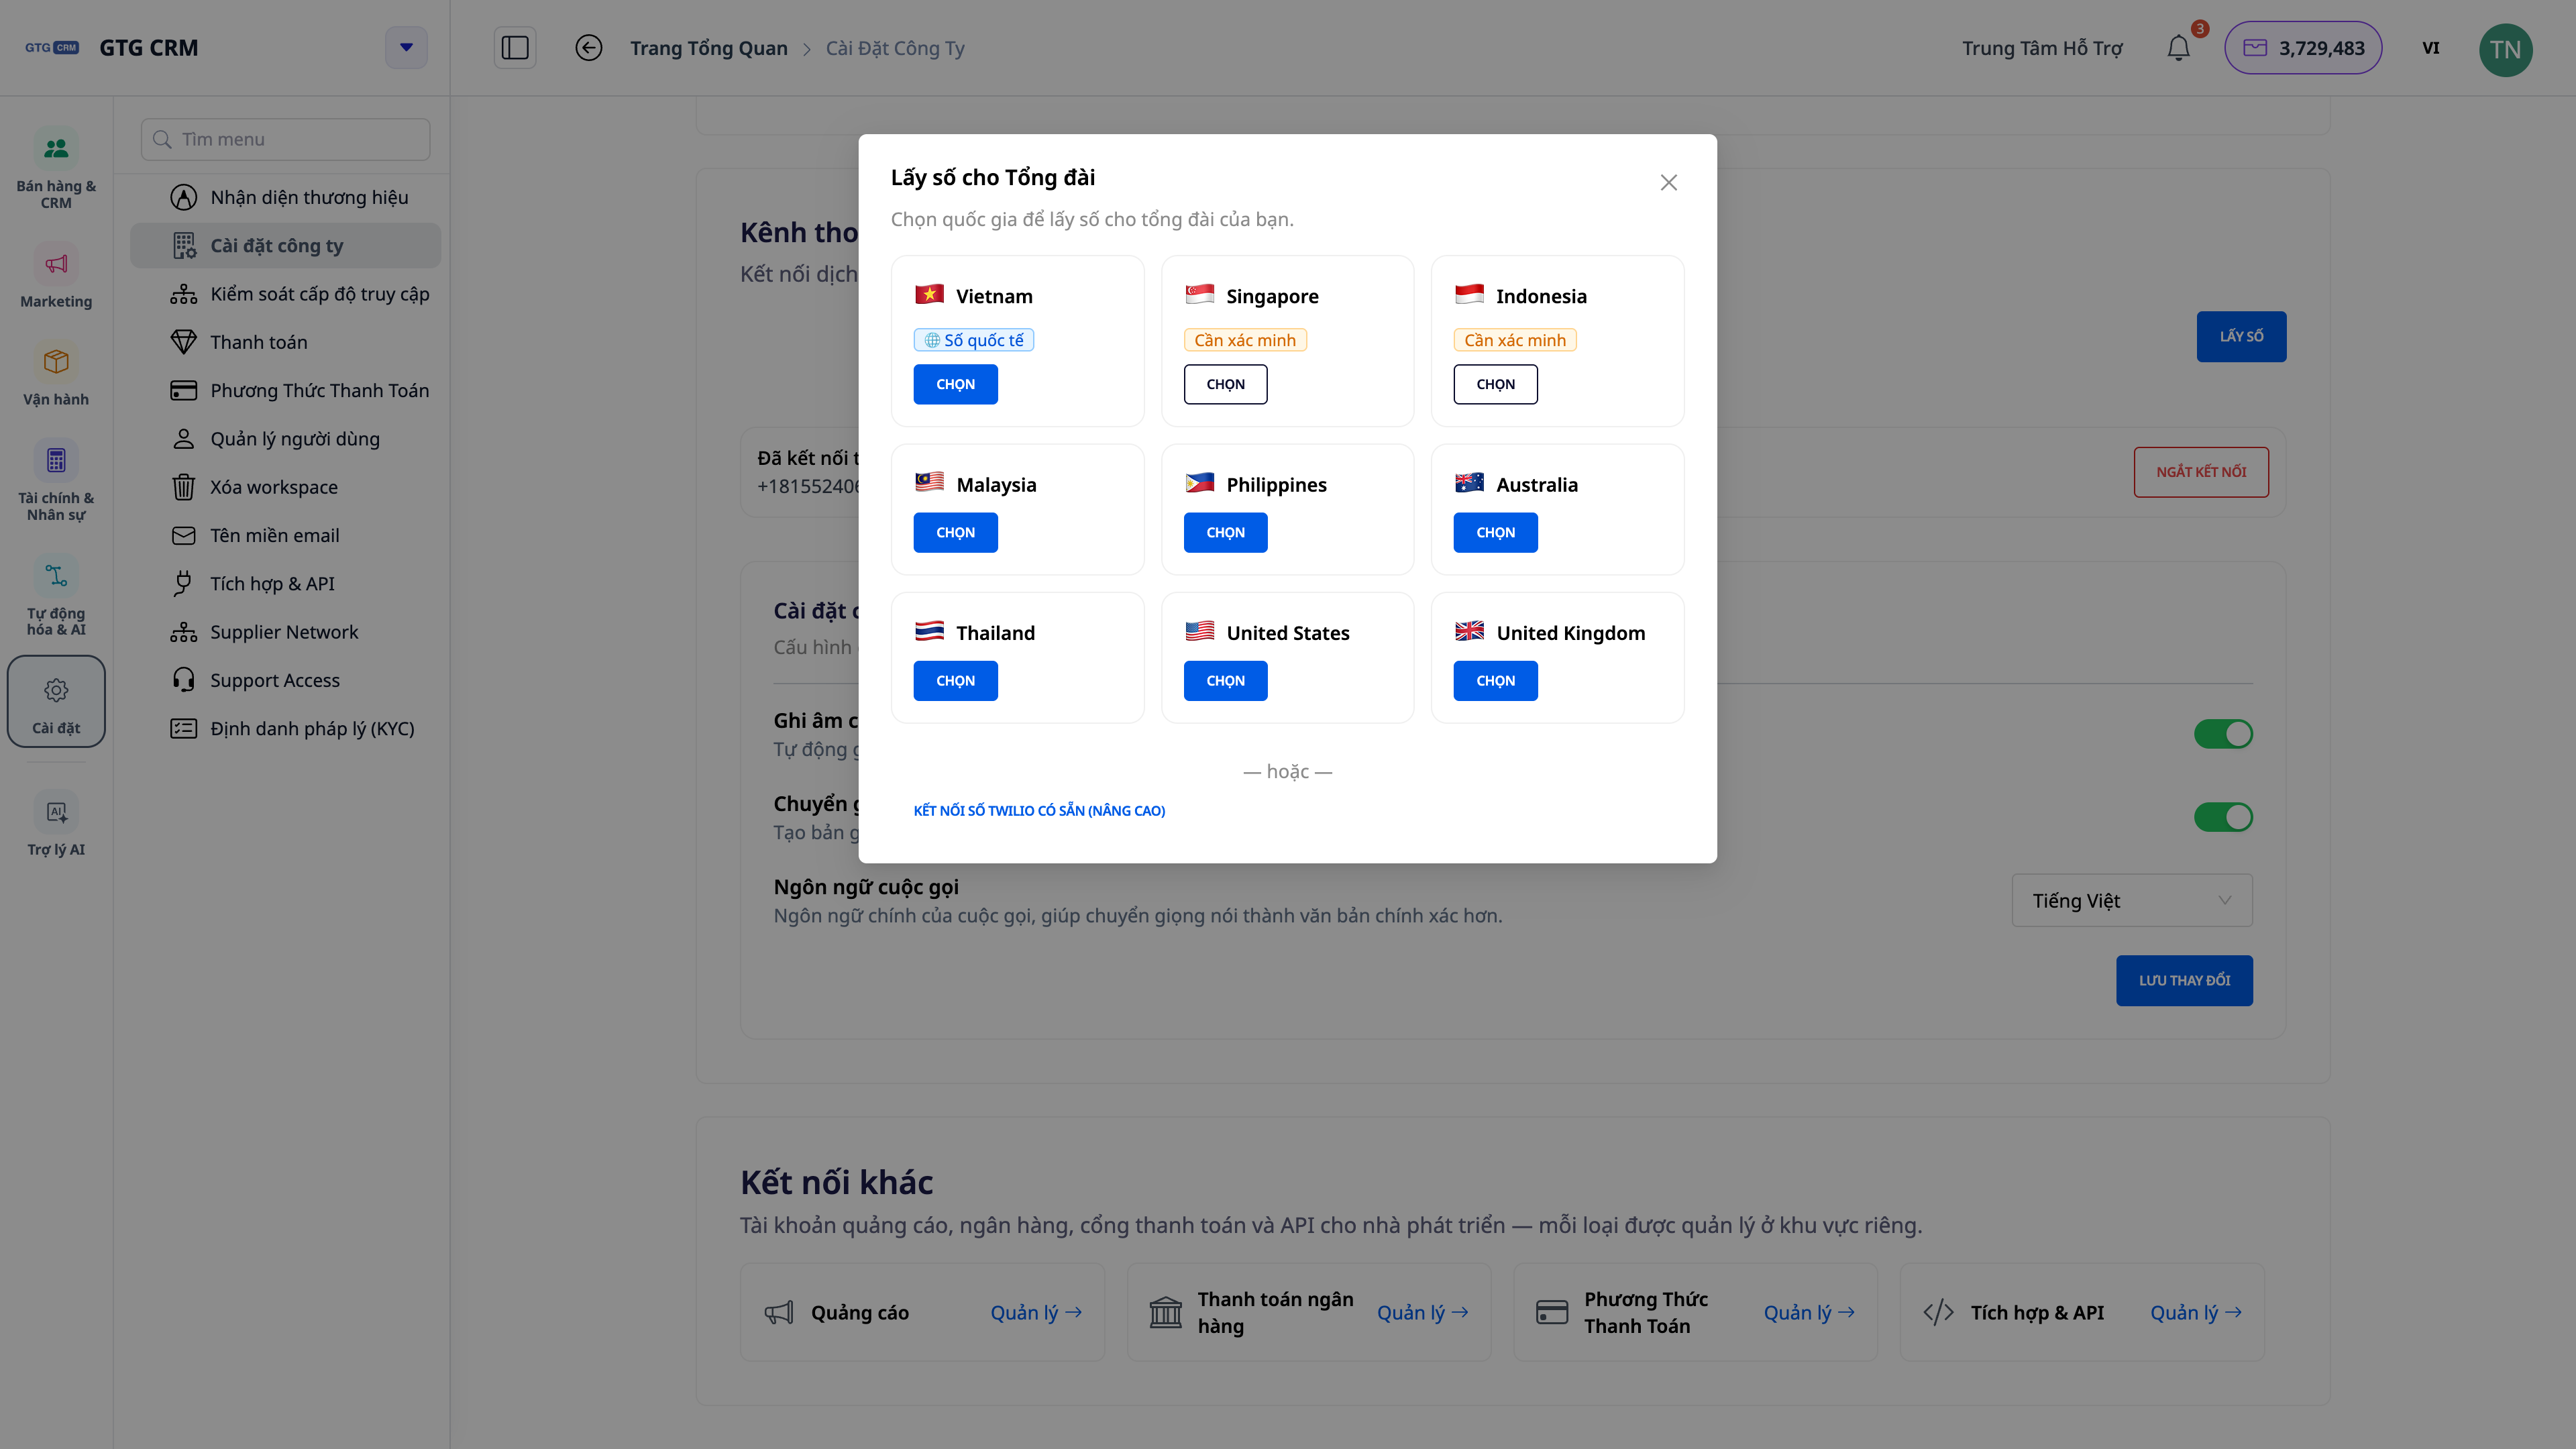Open Quản lý người dùng menu item

[x=286, y=439]
